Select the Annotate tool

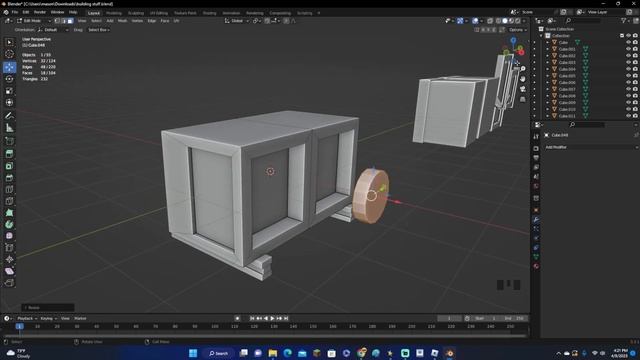pos(9,116)
